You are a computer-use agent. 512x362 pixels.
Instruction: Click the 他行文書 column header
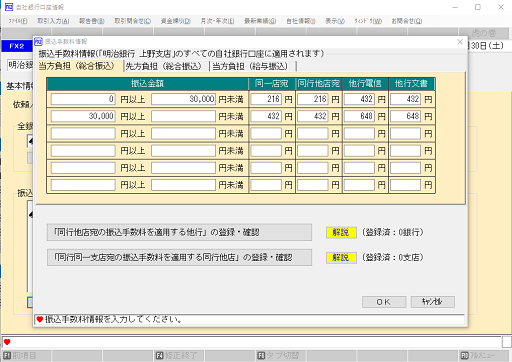[x=412, y=84]
